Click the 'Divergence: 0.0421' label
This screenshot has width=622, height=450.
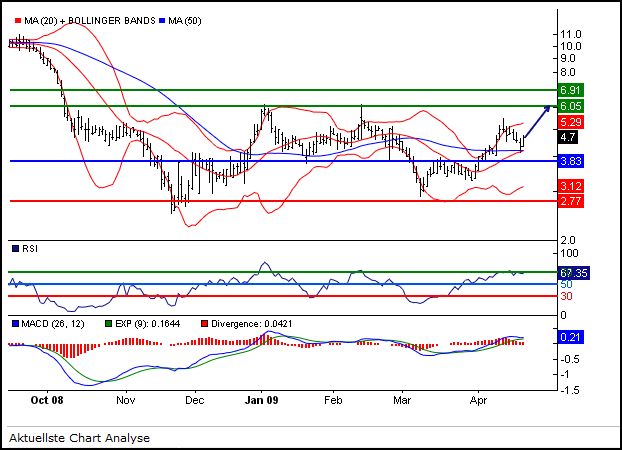(251, 324)
